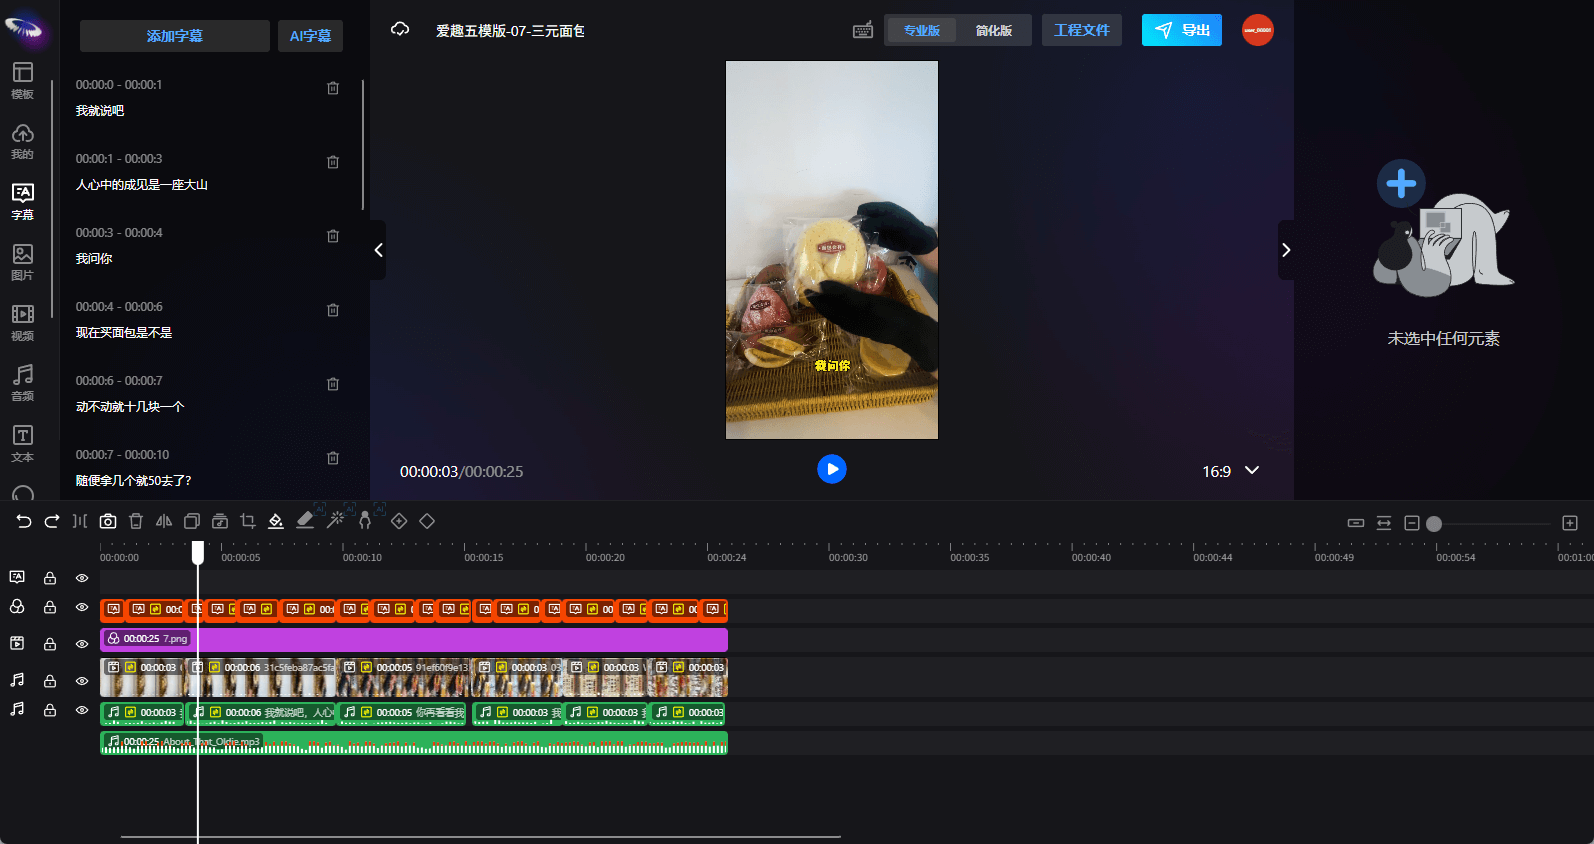Click the add keyframe diamond icon
This screenshot has width=1594, height=844.
tap(399, 521)
